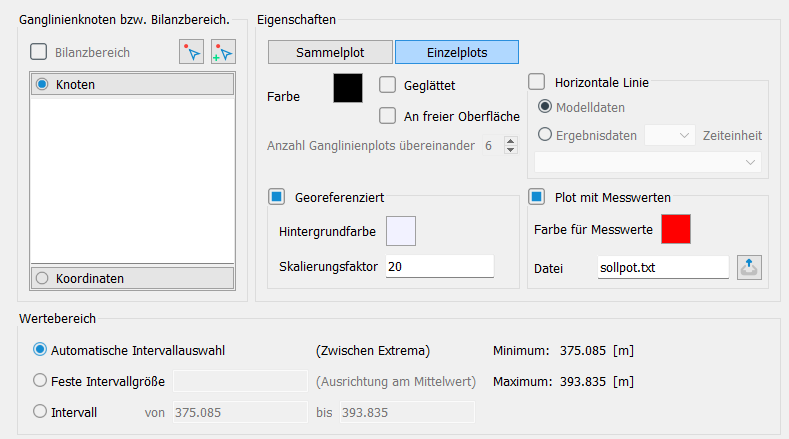
Task: Check An freier Oberfläche option
Action: coord(387,115)
